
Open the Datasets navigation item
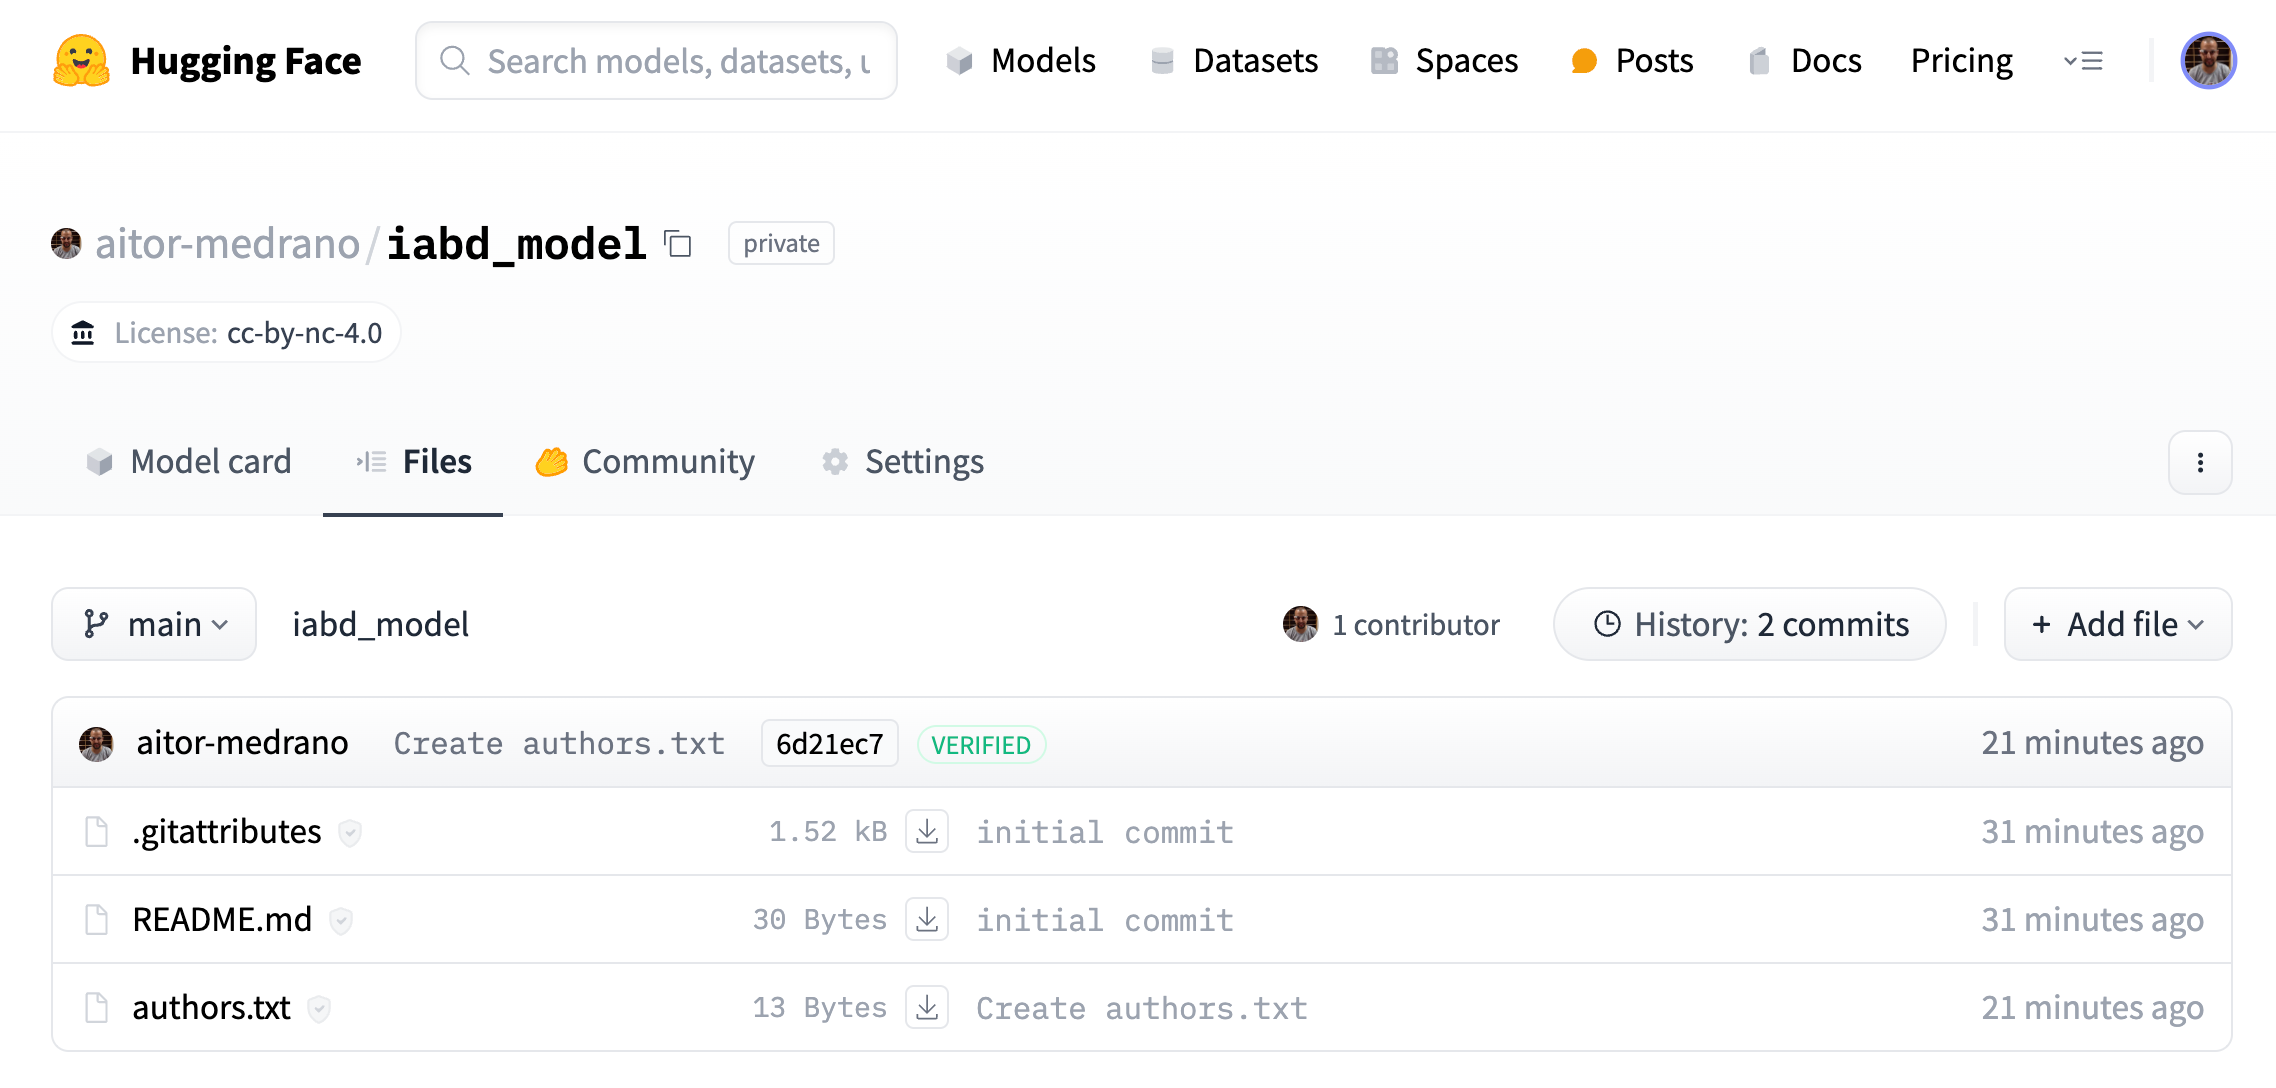[x=1234, y=61]
